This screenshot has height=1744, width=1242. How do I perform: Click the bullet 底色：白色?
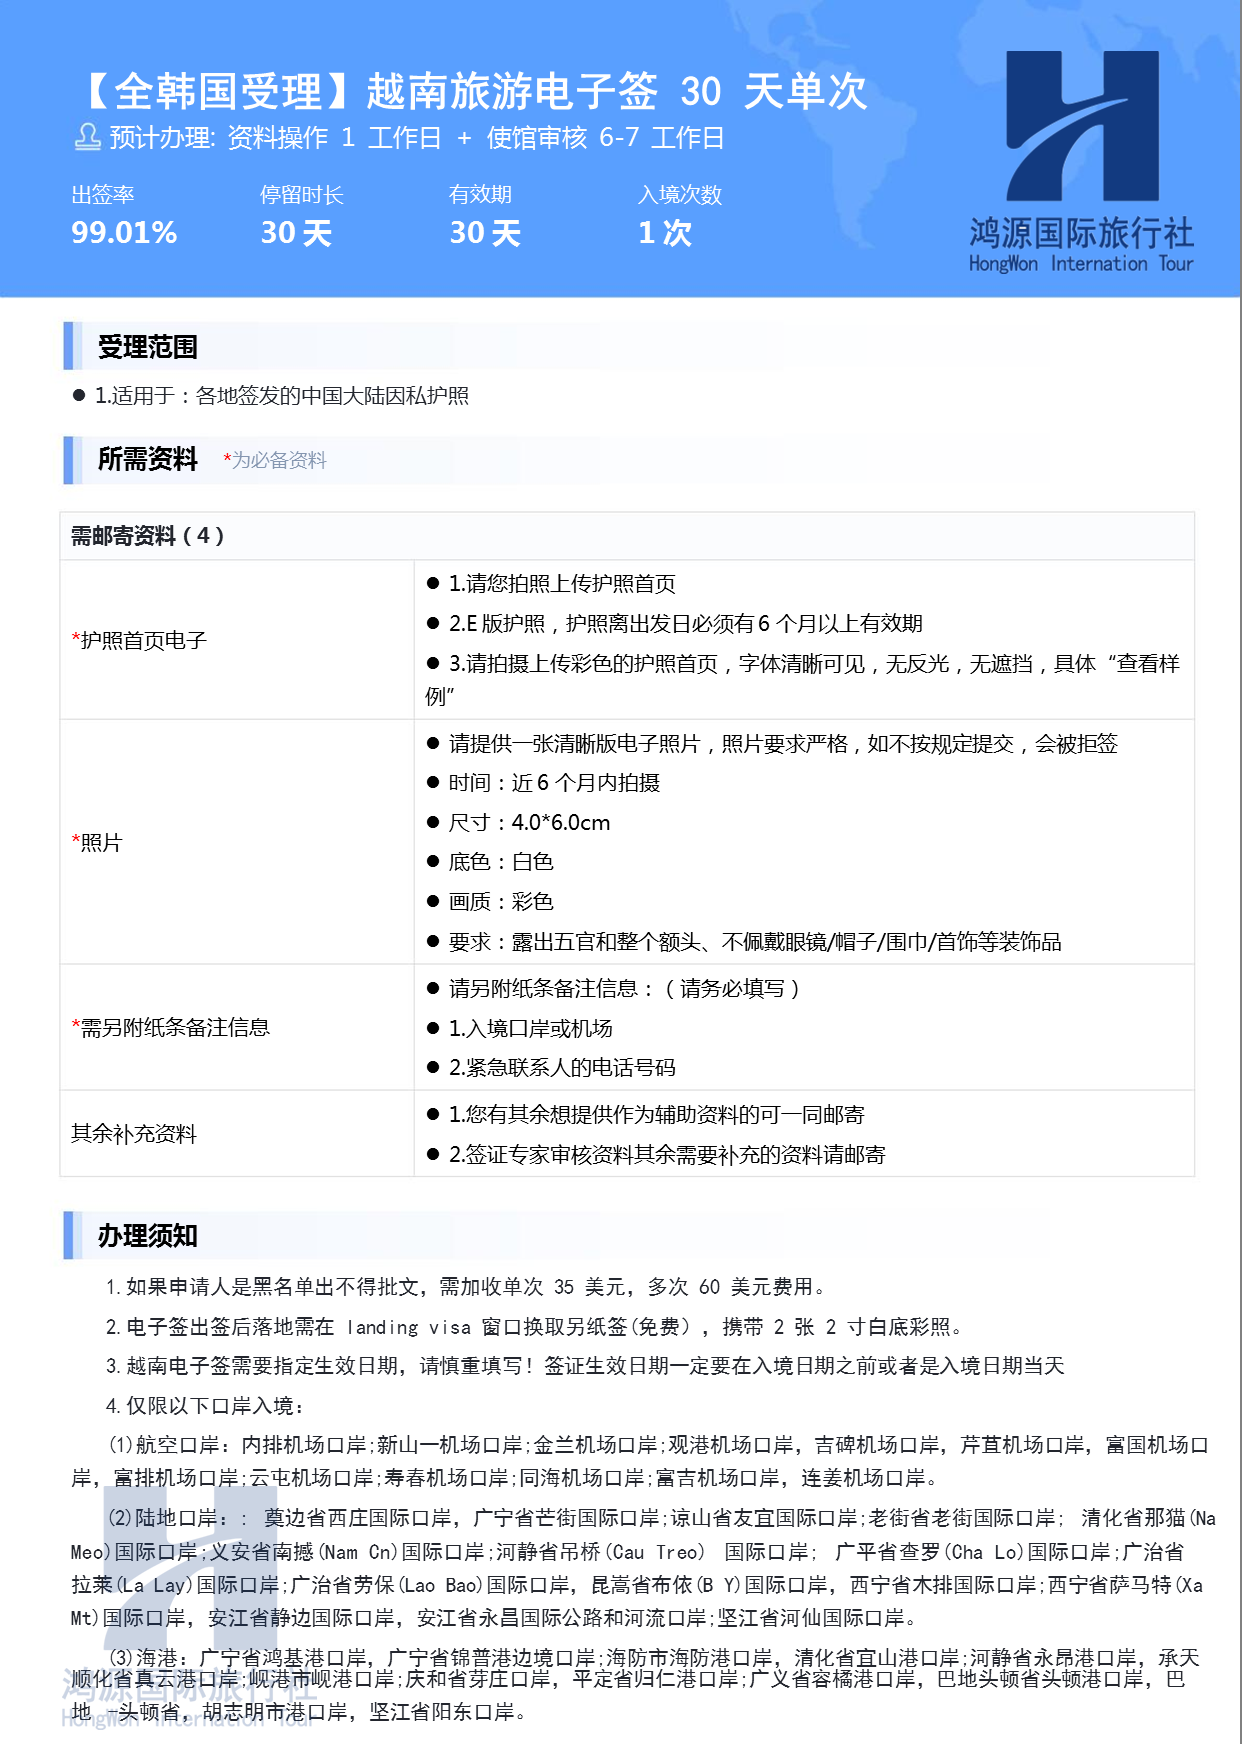click(490, 862)
